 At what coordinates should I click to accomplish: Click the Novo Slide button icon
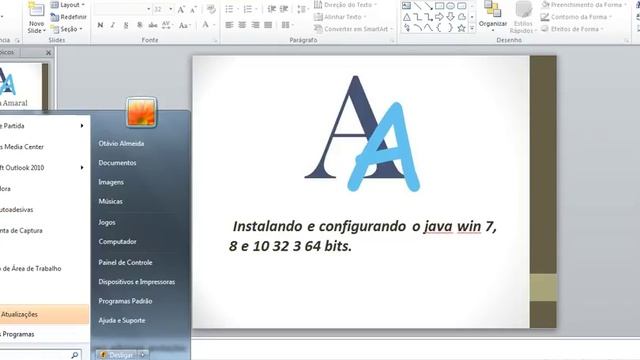(x=36, y=10)
